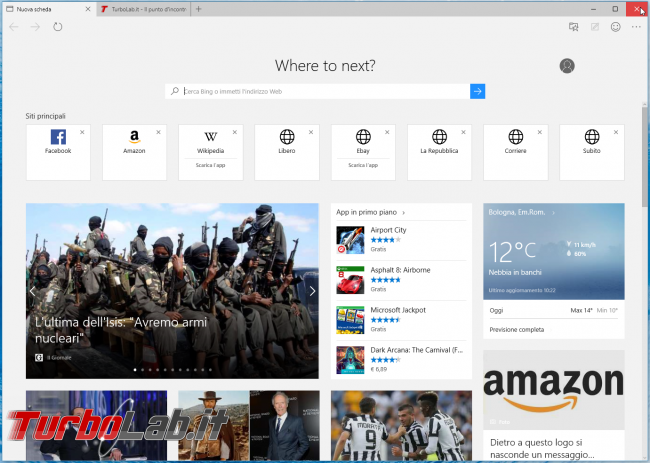Remove Wikipedia tile with its X
The width and height of the screenshot is (650, 463).
[235, 132]
